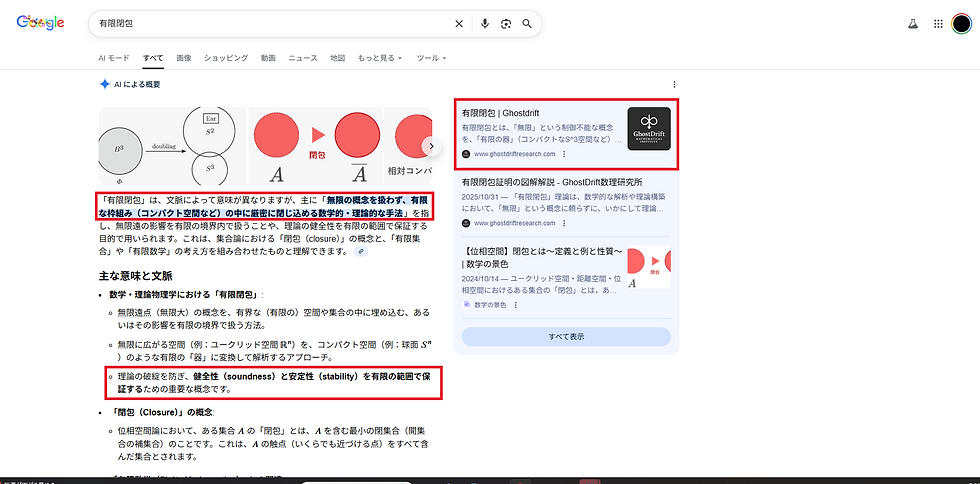Click the AI overview sparkle icon
Image resolution: width=980 pixels, height=484 pixels.
(104, 84)
